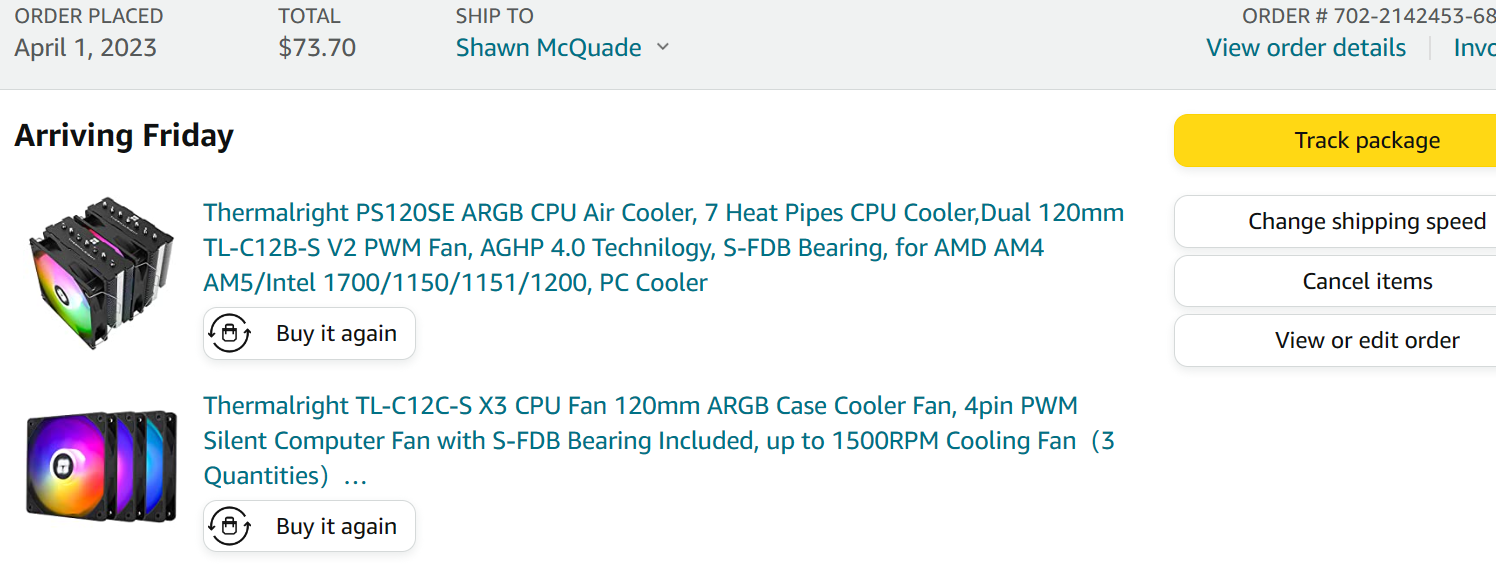Screen dimensions: 1496x580
Task: Select Change shipping speed
Action: [1335, 221]
